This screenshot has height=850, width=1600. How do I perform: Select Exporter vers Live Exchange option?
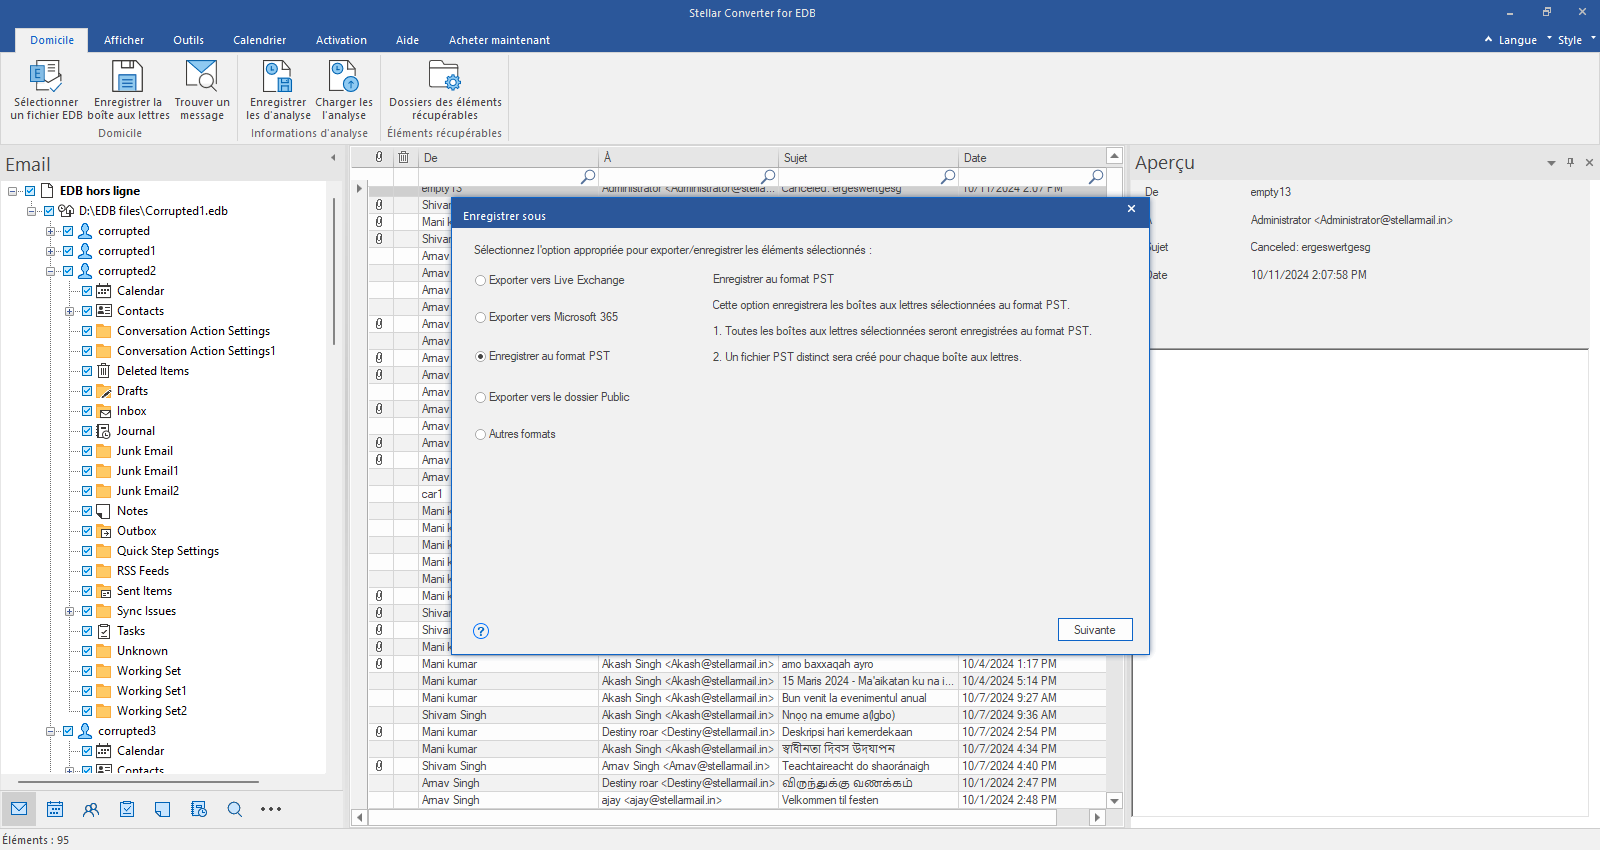(550, 280)
